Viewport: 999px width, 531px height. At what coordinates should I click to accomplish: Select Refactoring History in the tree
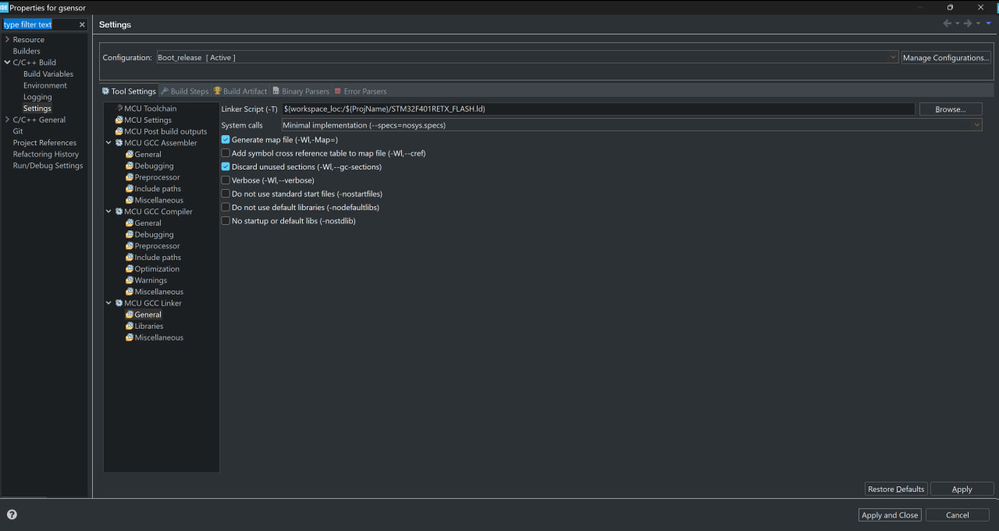[x=46, y=154]
